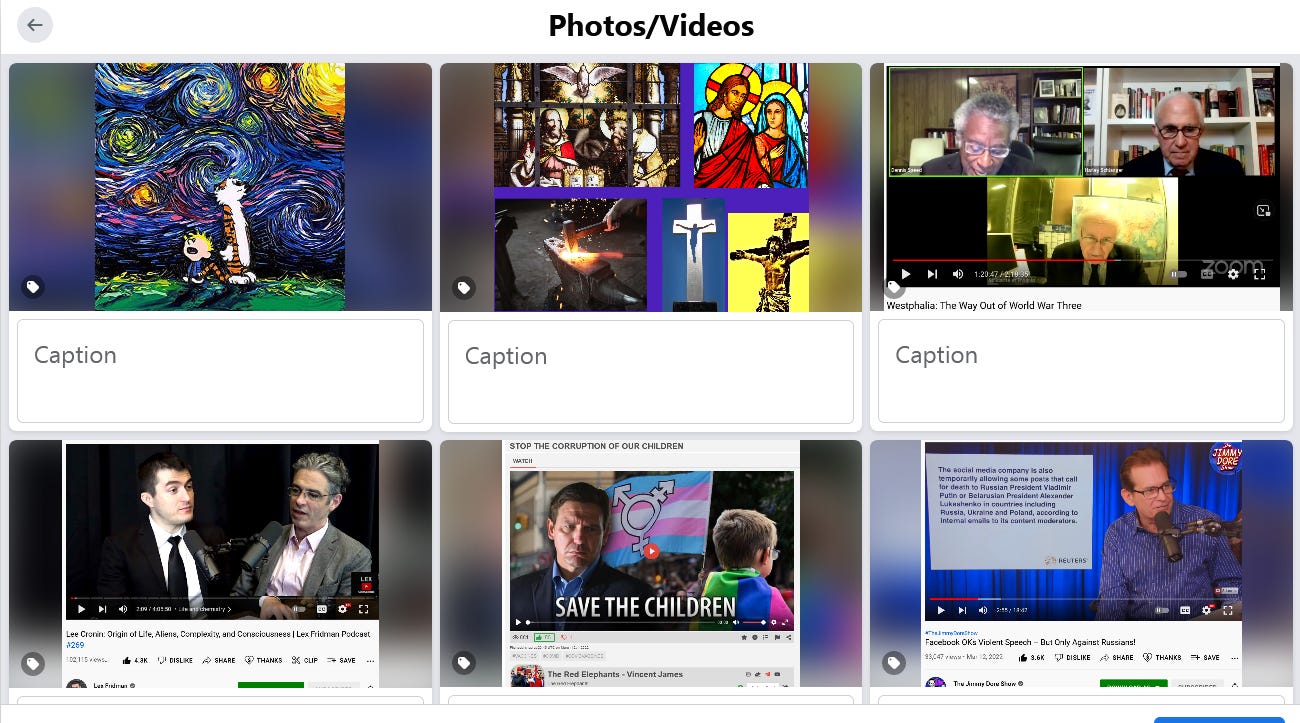Open the Facebook OKs Violent Speech thumbnail
Screen dimensions: 1300x723
(1081, 564)
